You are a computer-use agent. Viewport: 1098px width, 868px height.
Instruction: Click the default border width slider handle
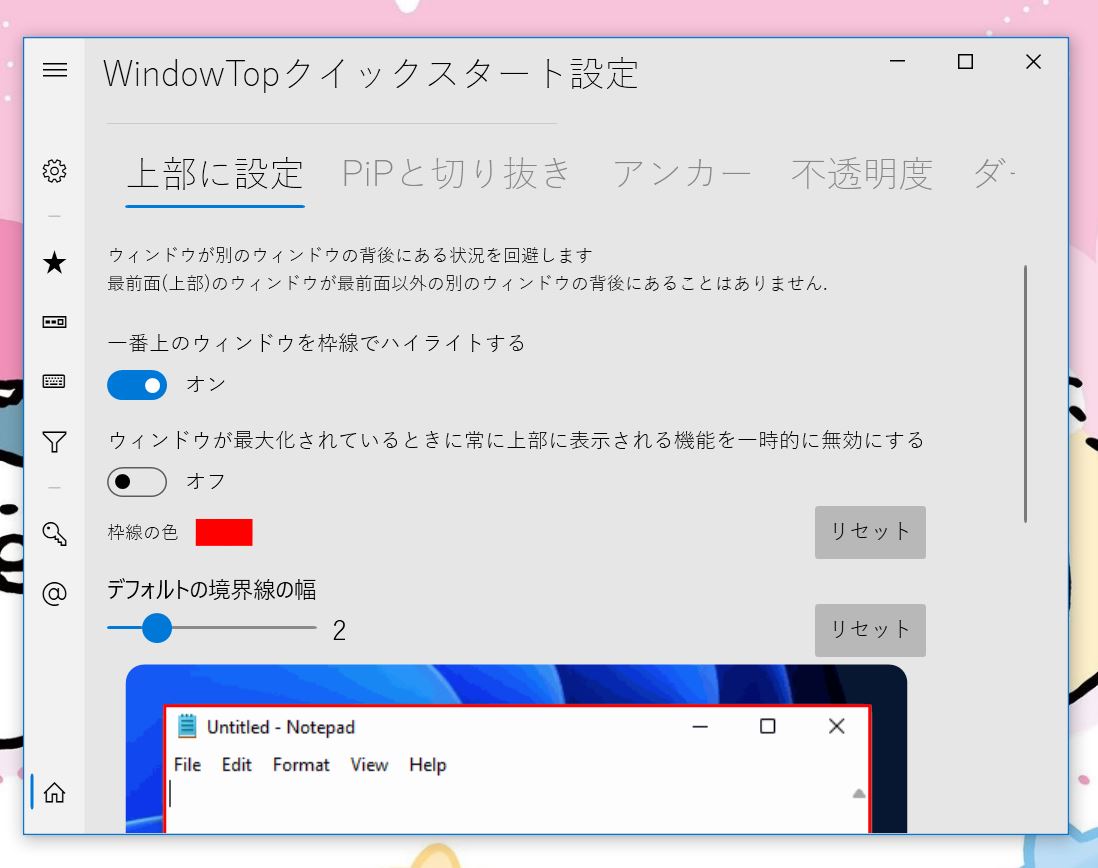(x=157, y=628)
